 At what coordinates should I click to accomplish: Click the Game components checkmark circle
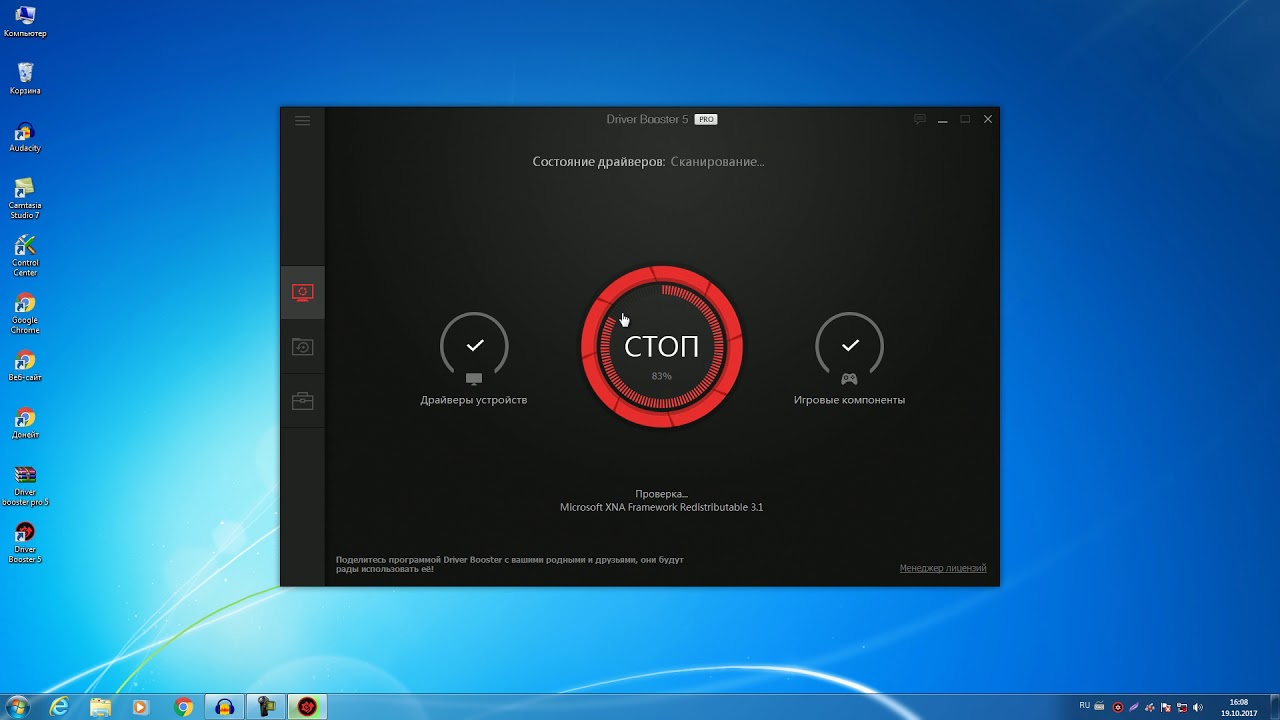point(850,346)
